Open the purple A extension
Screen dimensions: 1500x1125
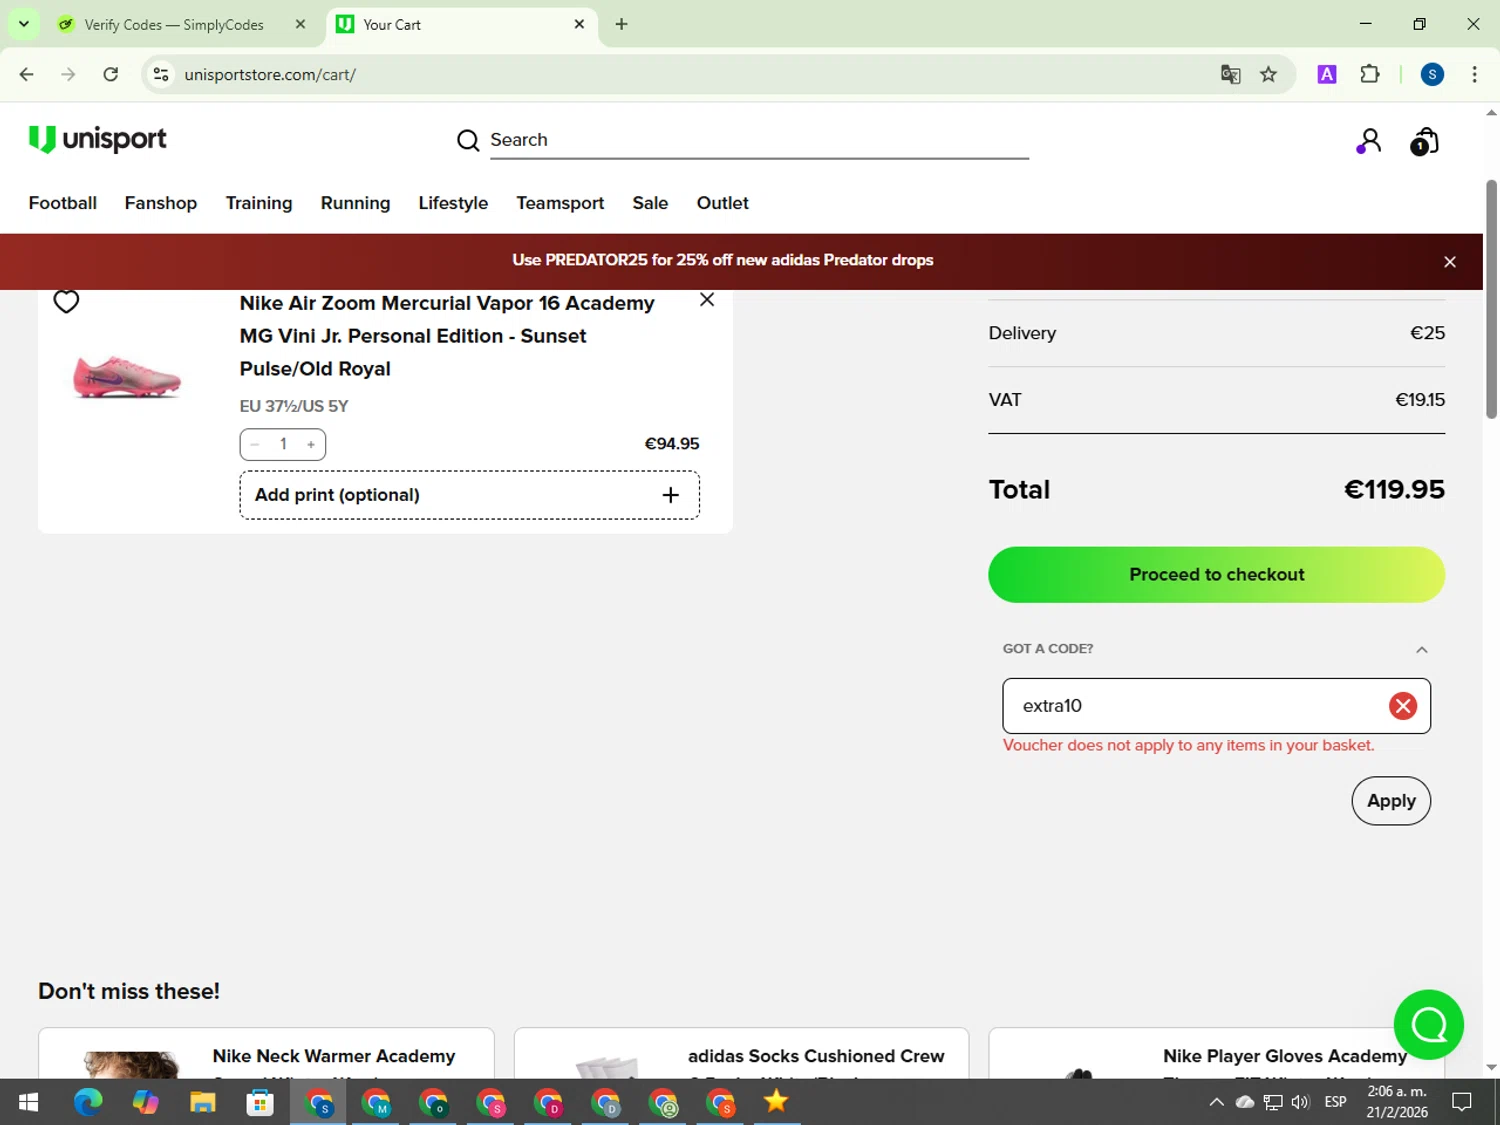[x=1327, y=74]
